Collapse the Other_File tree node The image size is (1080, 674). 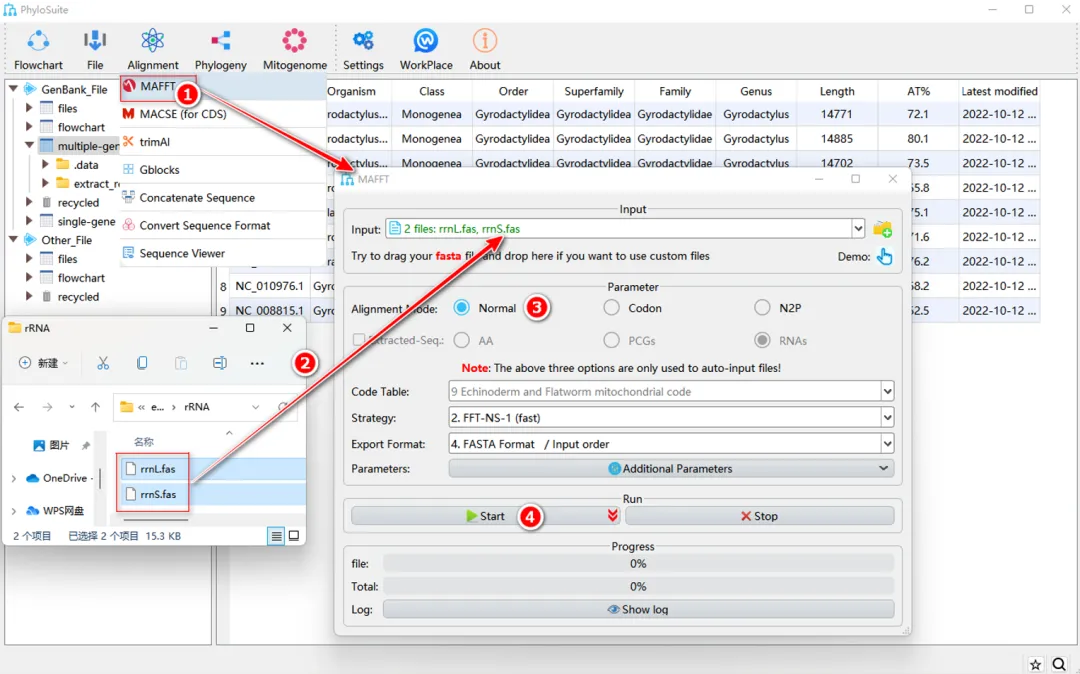[x=13, y=240]
